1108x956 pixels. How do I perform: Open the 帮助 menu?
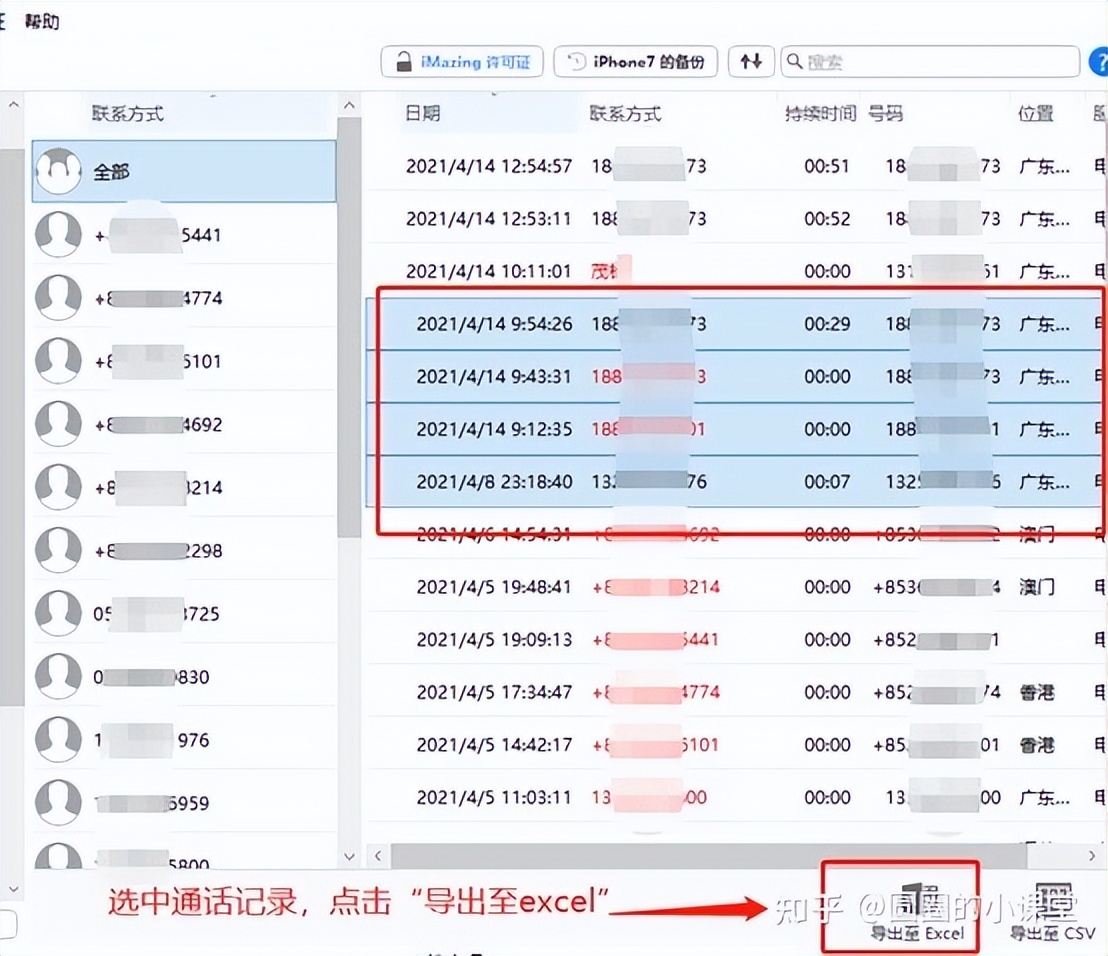click(x=42, y=20)
